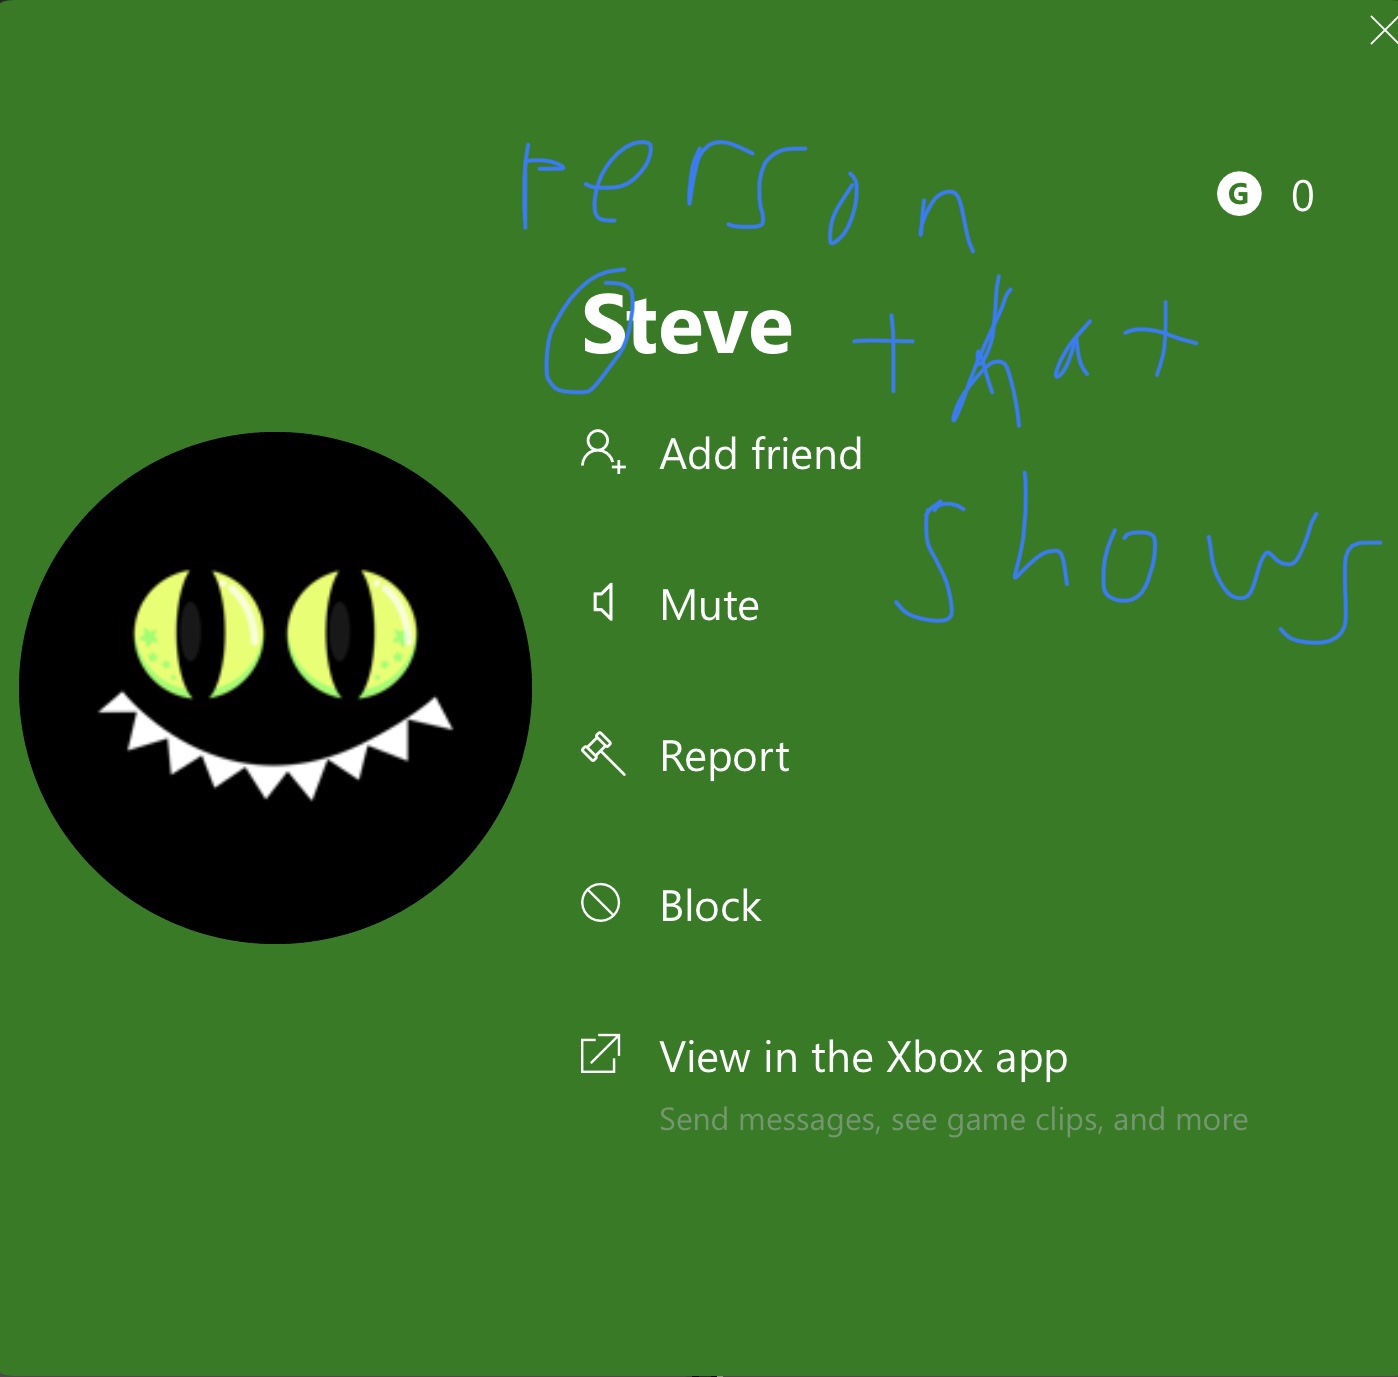
Task: Click the black cat face gamerpic
Action: (275, 688)
